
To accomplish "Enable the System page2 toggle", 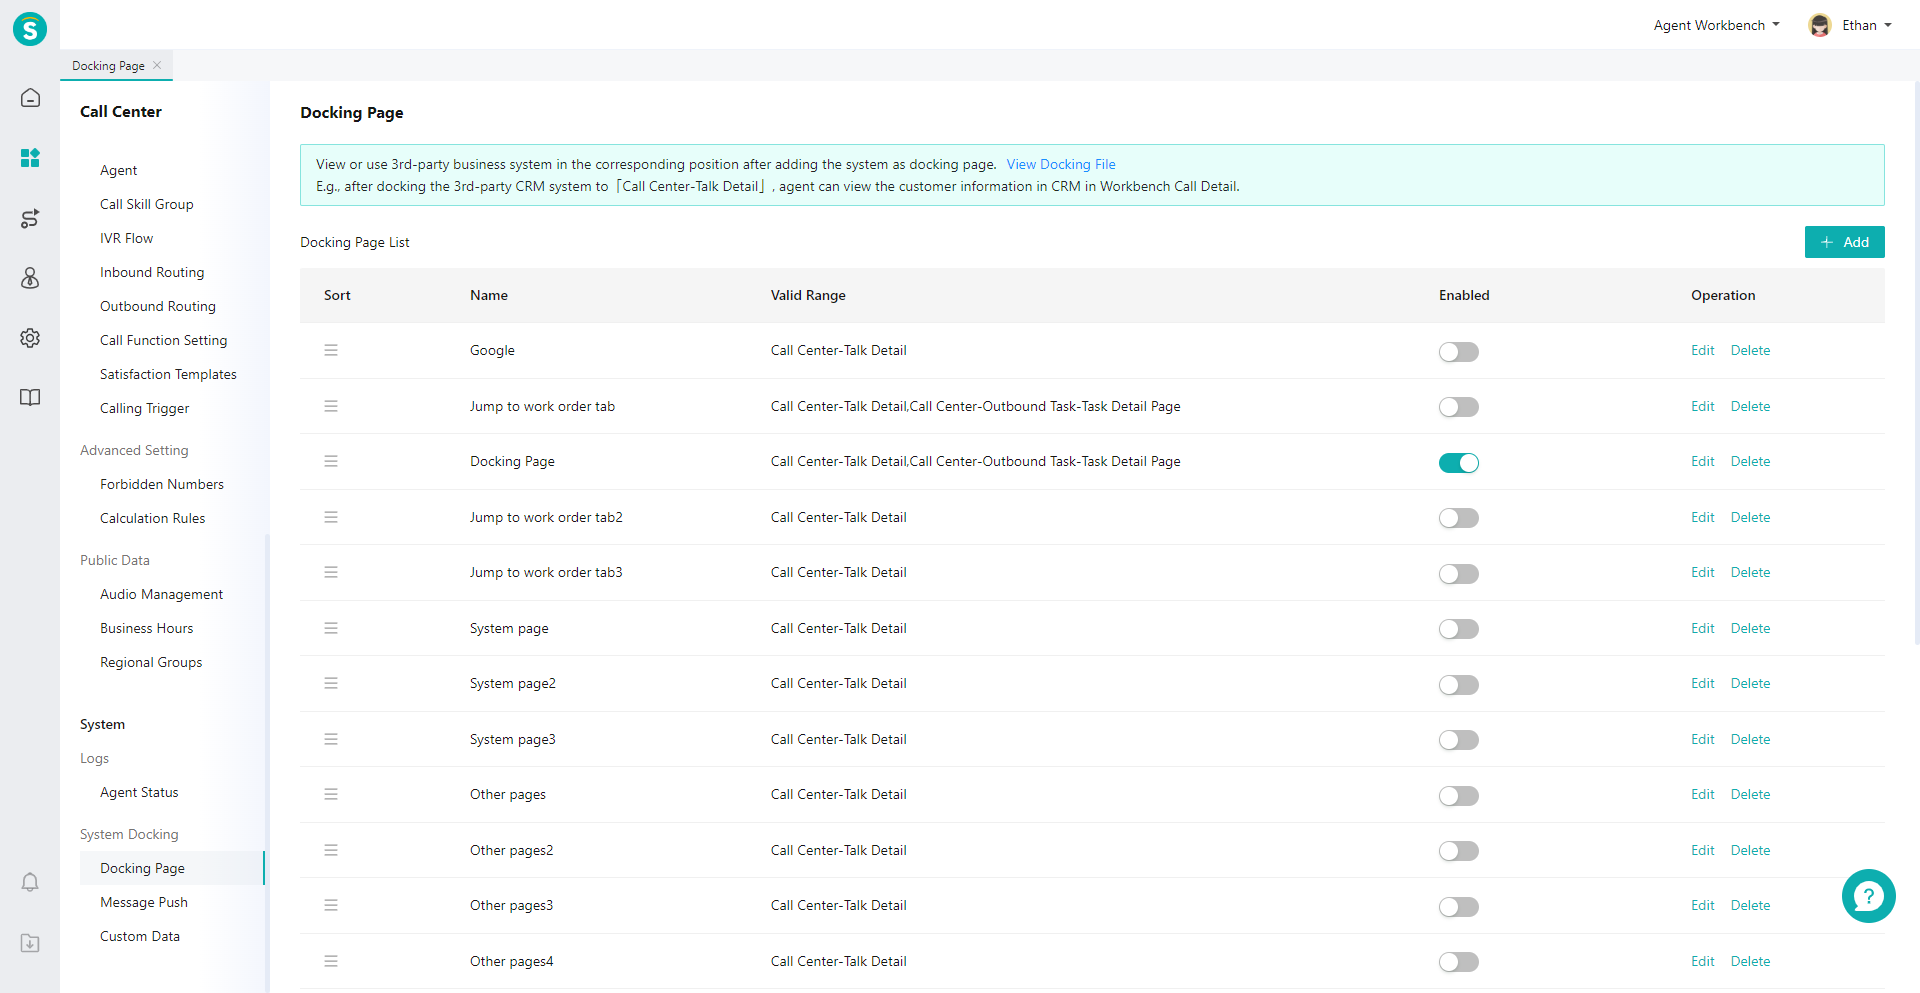I will (1459, 685).
